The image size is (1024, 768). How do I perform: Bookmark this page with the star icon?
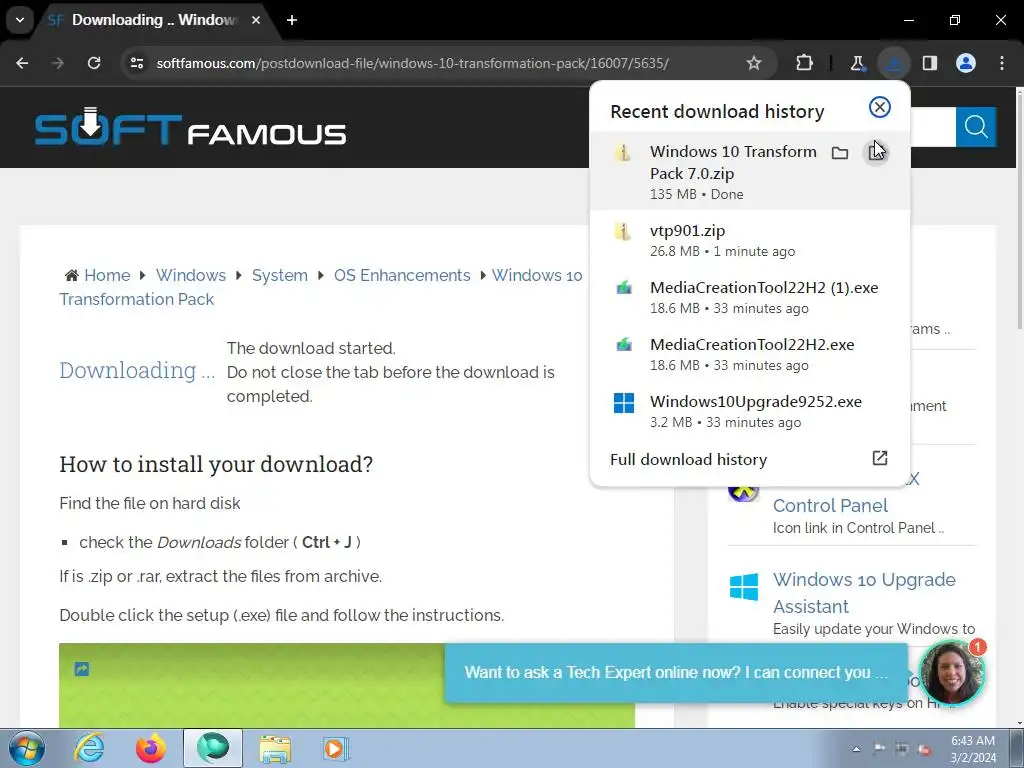754,63
